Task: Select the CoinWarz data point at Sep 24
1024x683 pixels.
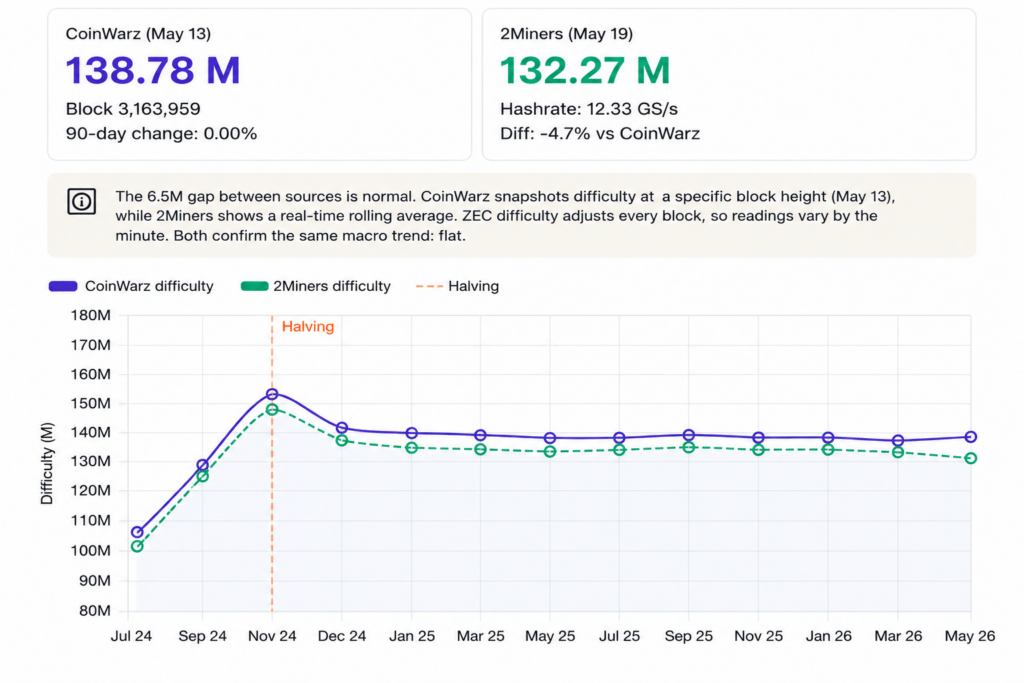Action: coord(202,466)
